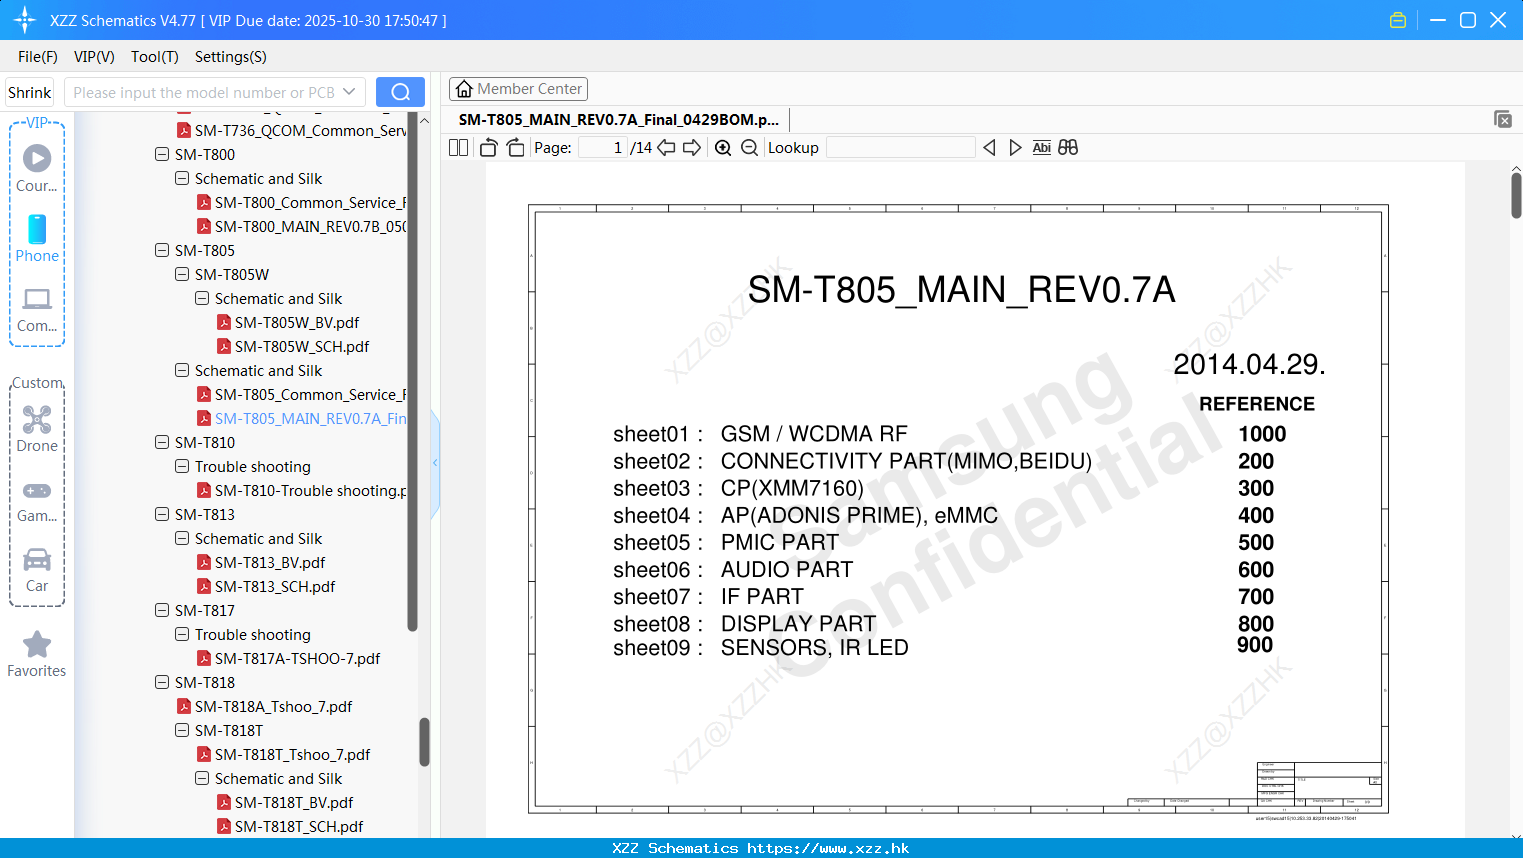
Task: Click the home icon in Member Center
Action: coord(464,89)
